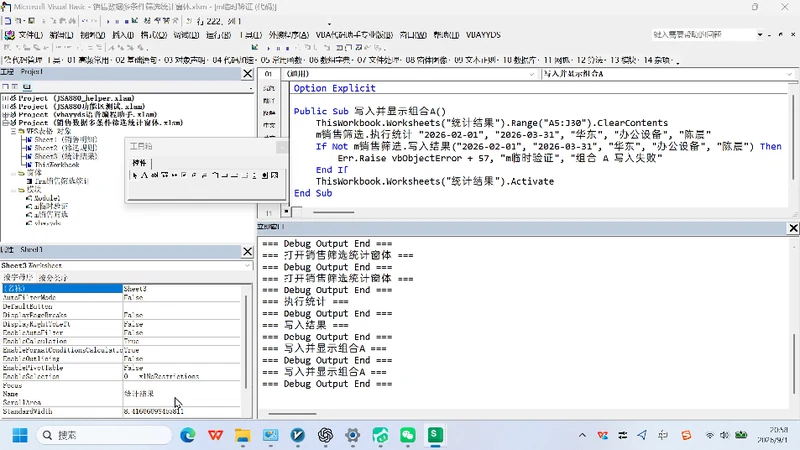Screen dimensions: 800x450
Task: Expand Project vbayyds语音编程助手.xlam node
Action: pyautogui.click(x=5, y=114)
